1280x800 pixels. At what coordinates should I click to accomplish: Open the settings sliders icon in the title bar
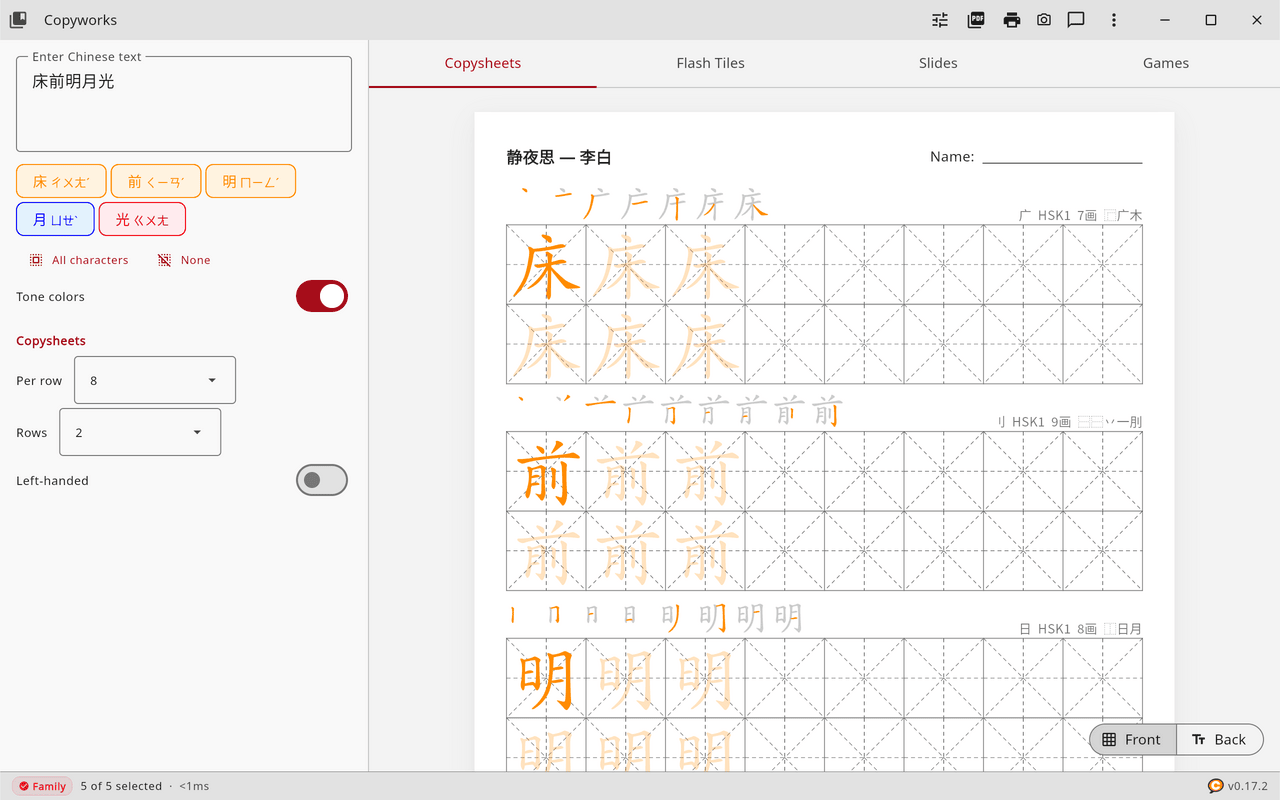click(940, 20)
